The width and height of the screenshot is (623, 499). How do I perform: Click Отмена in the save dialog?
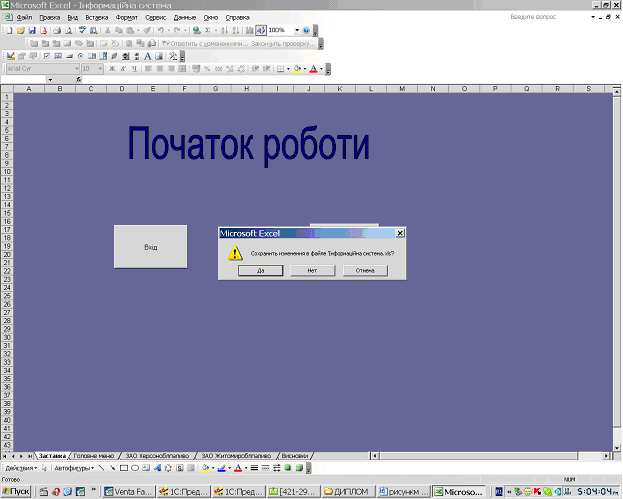pos(365,270)
